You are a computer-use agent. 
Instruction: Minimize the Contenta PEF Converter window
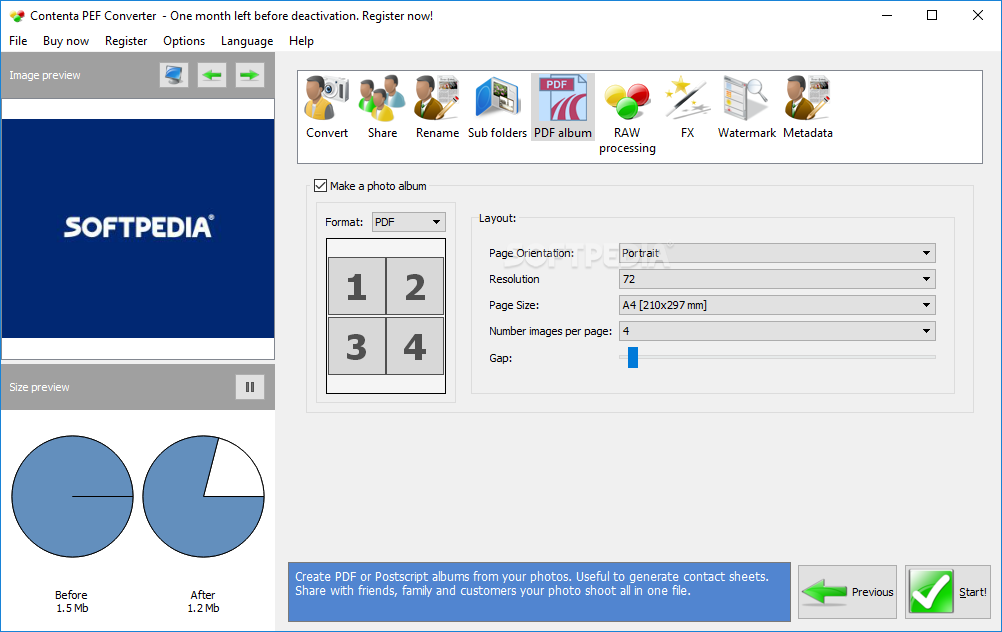pos(887,15)
